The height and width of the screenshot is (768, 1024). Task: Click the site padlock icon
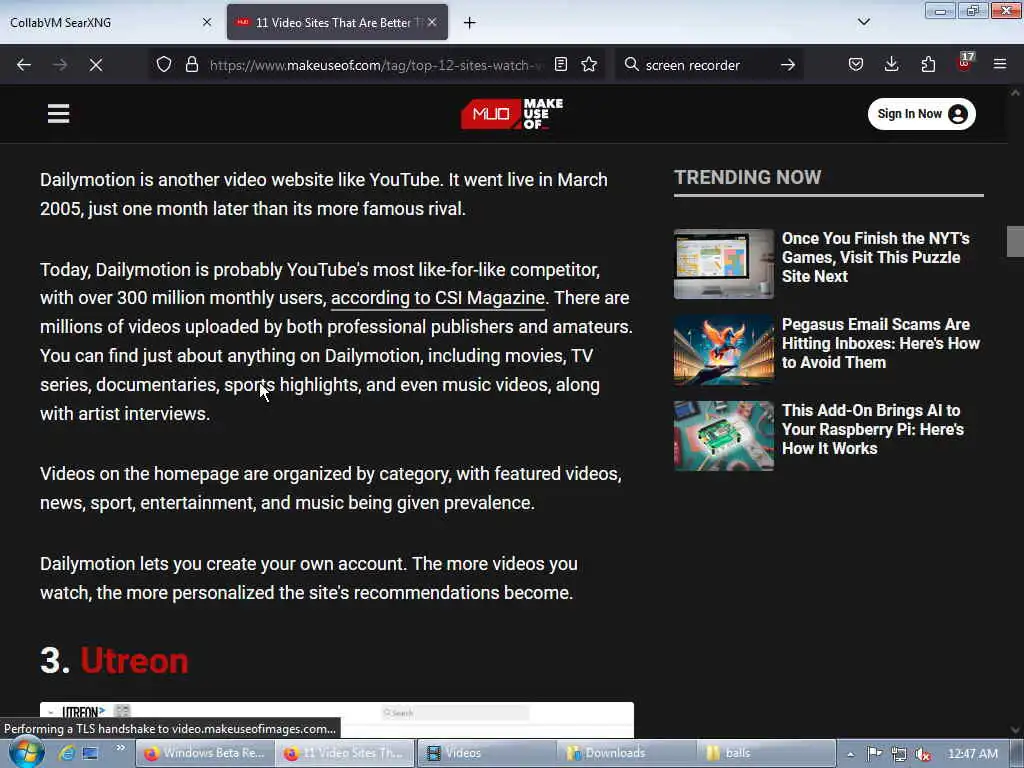tap(191, 65)
